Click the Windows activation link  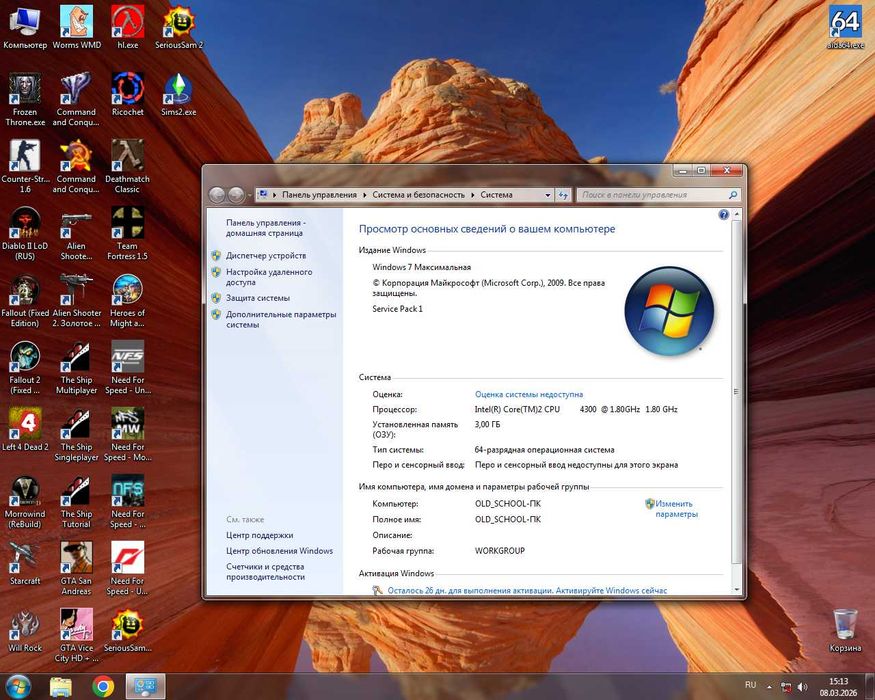click(x=527, y=590)
